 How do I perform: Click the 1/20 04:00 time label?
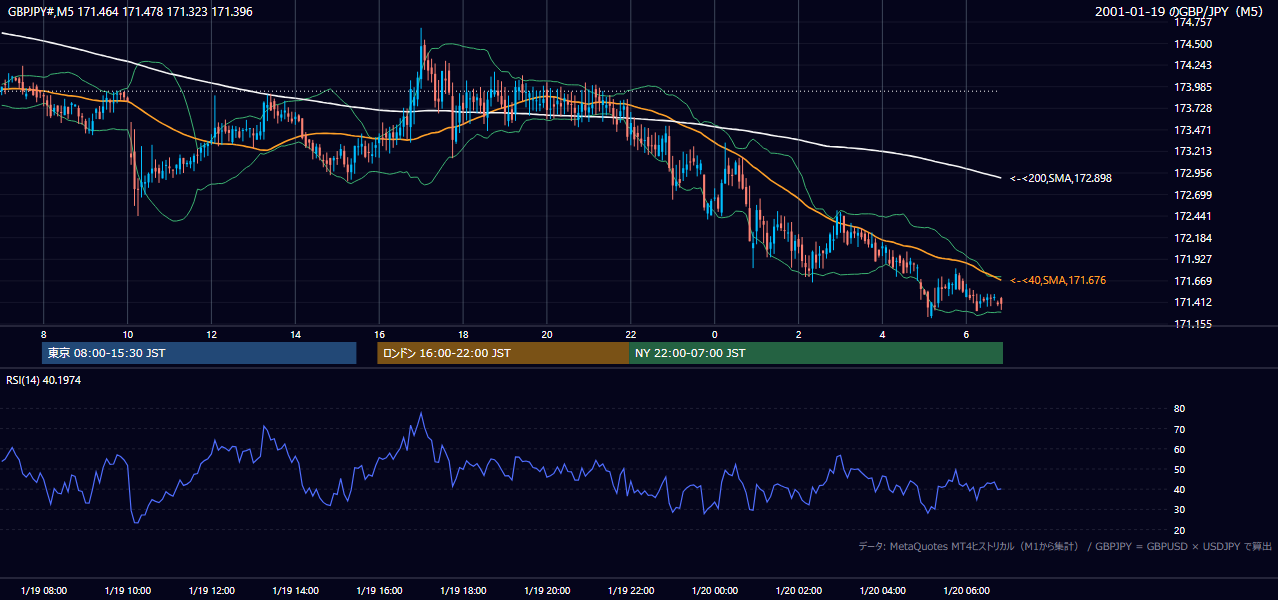click(x=882, y=590)
